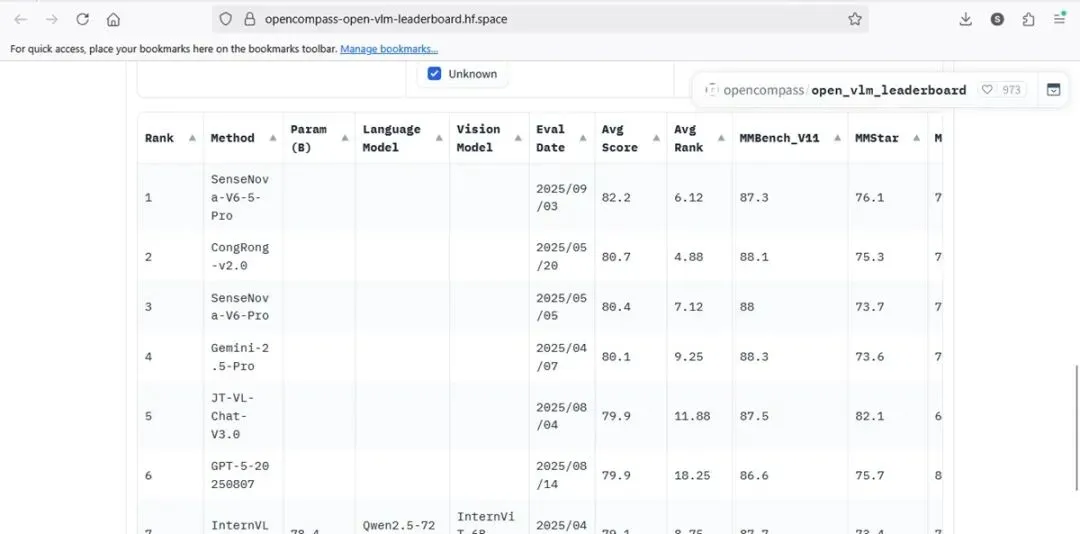Collapse the Hugging Face space header
The width and height of the screenshot is (1080, 534).
[x=1053, y=90]
